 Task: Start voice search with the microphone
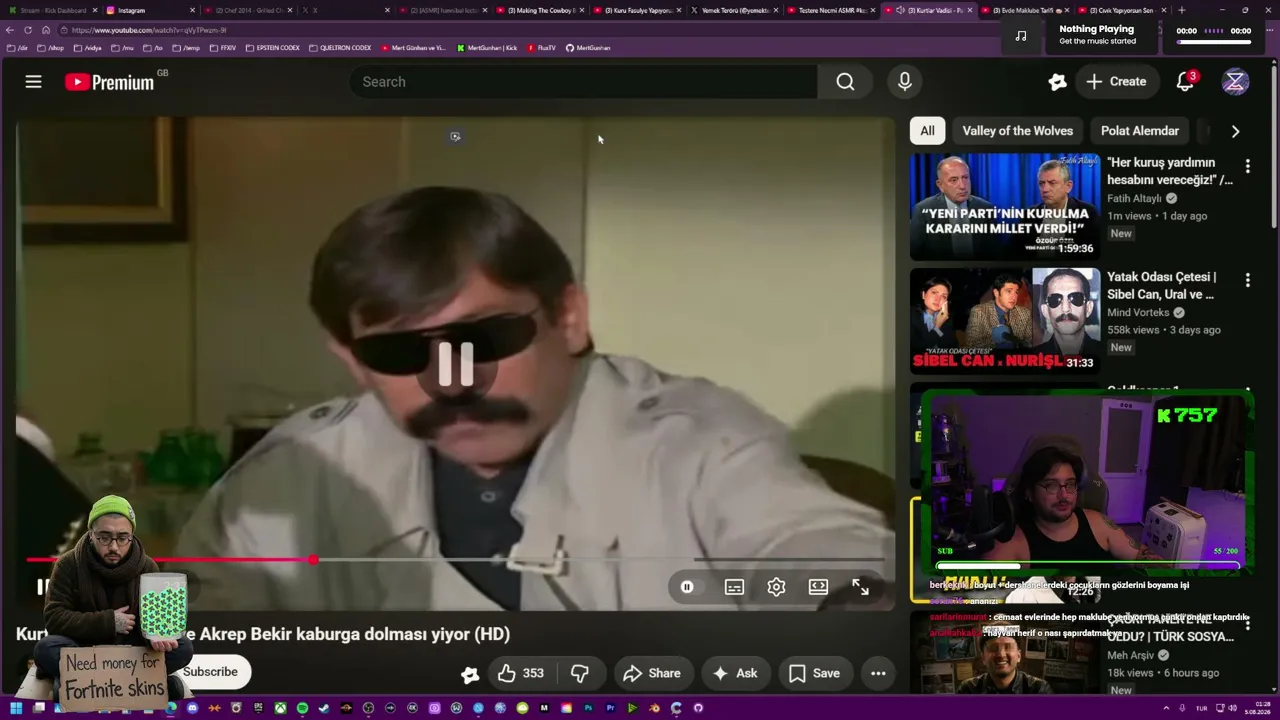click(904, 82)
